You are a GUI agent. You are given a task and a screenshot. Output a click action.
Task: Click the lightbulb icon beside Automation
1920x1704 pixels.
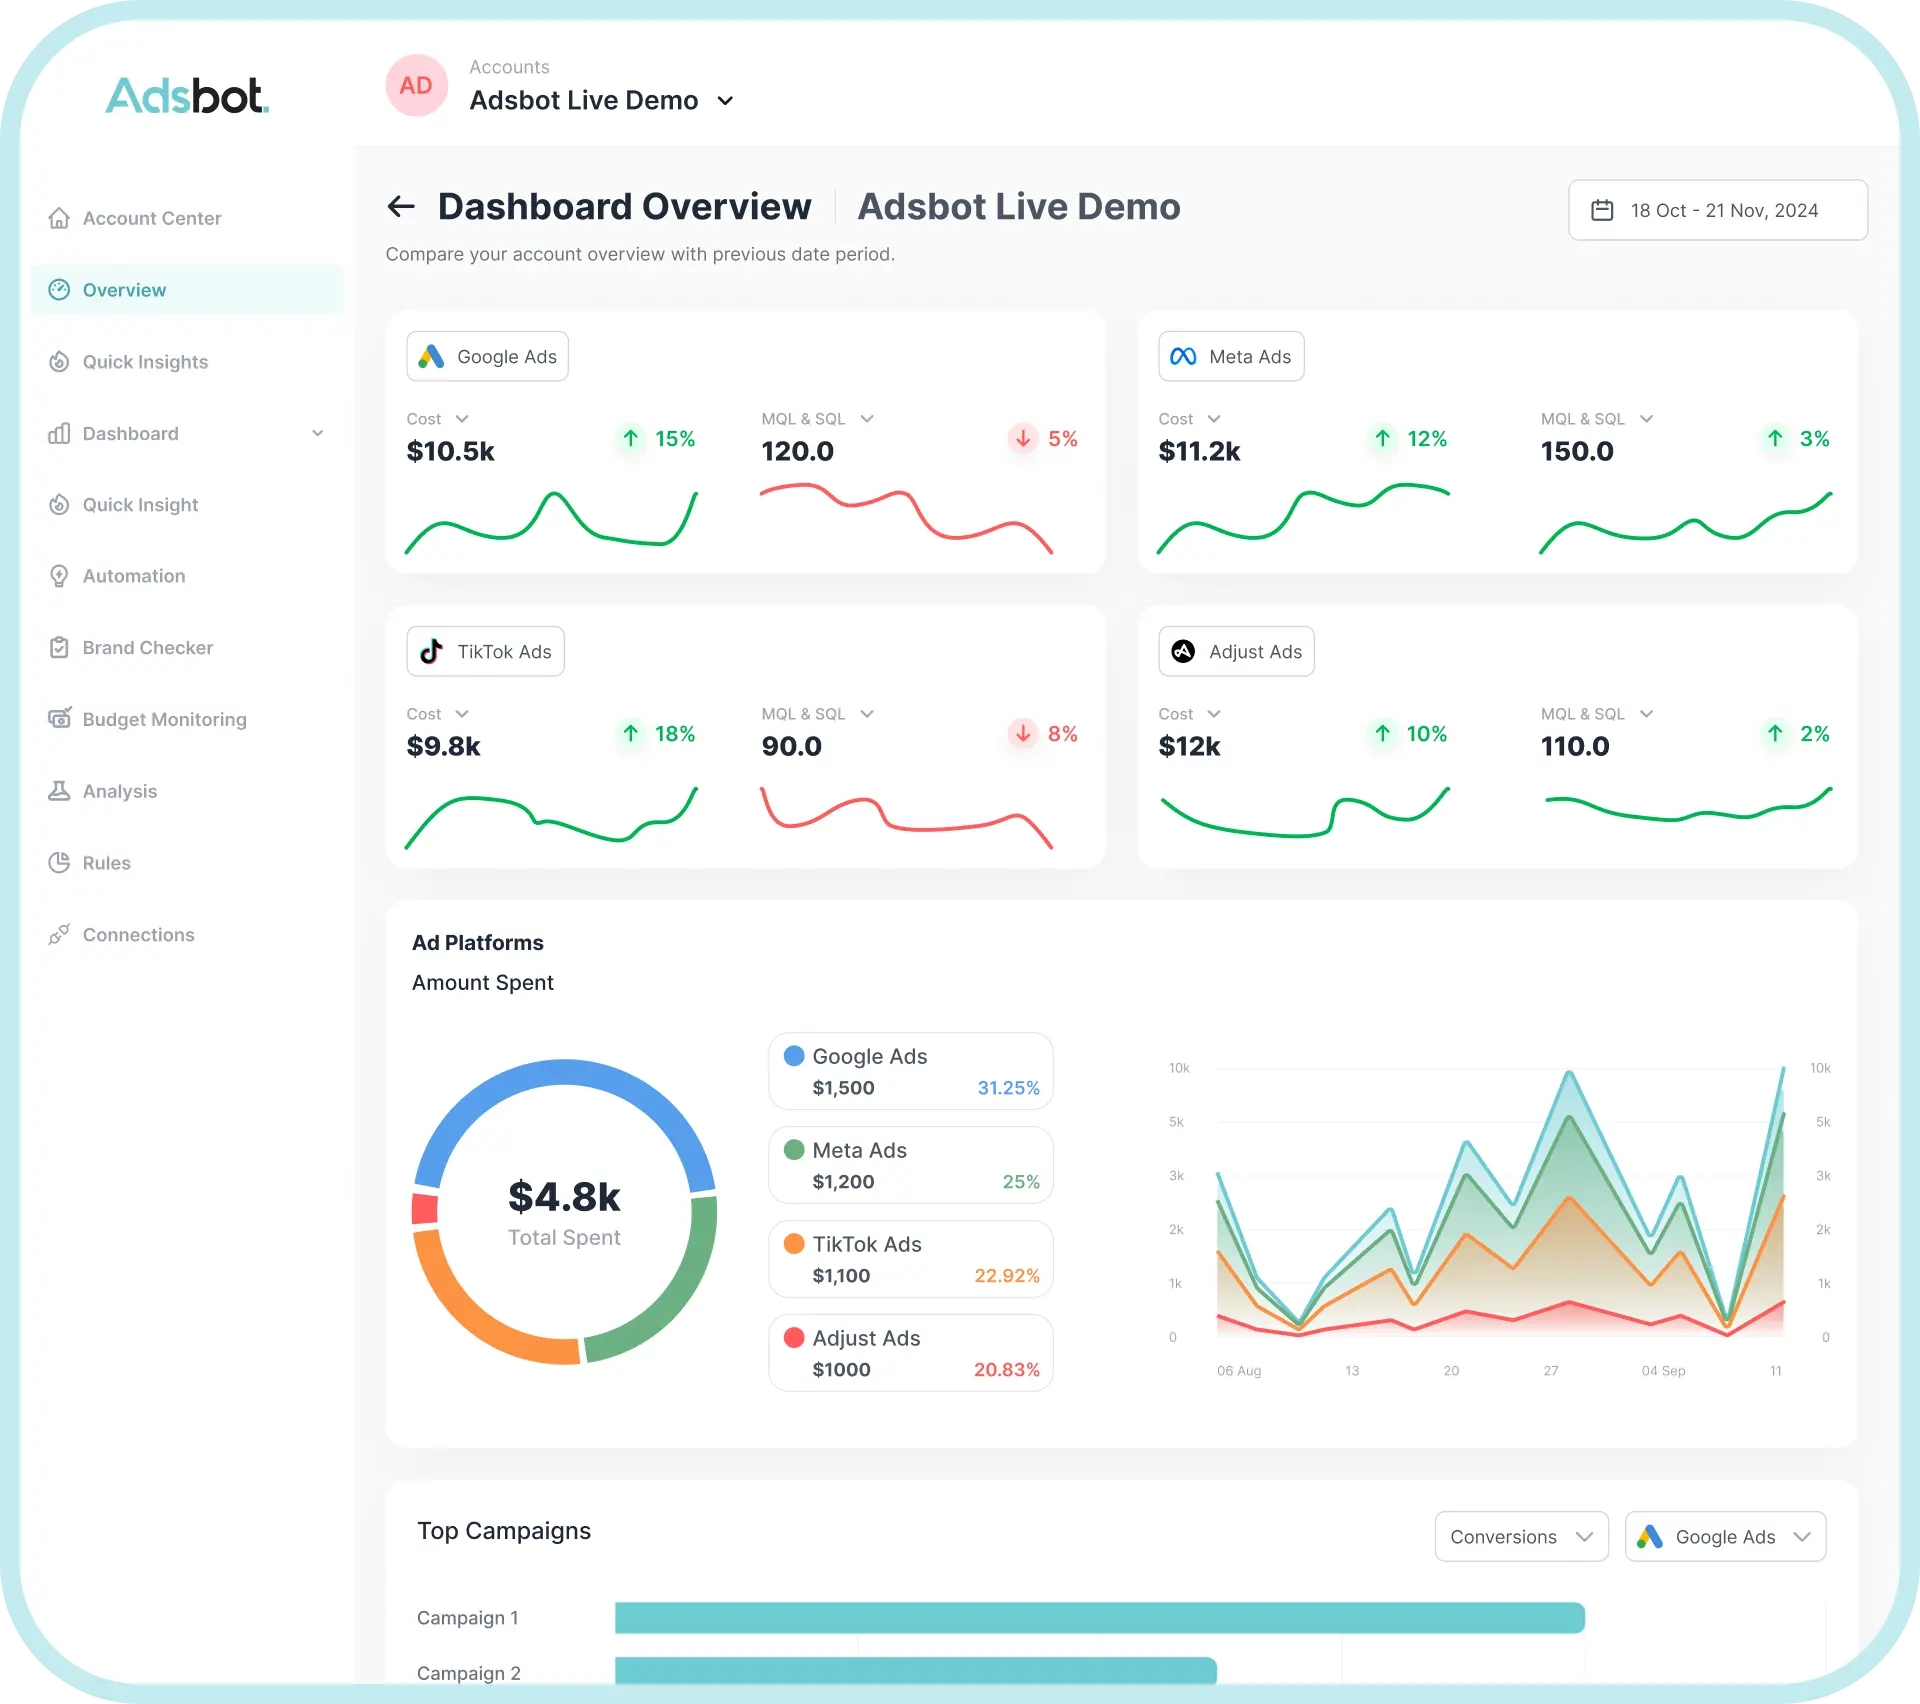pos(59,576)
